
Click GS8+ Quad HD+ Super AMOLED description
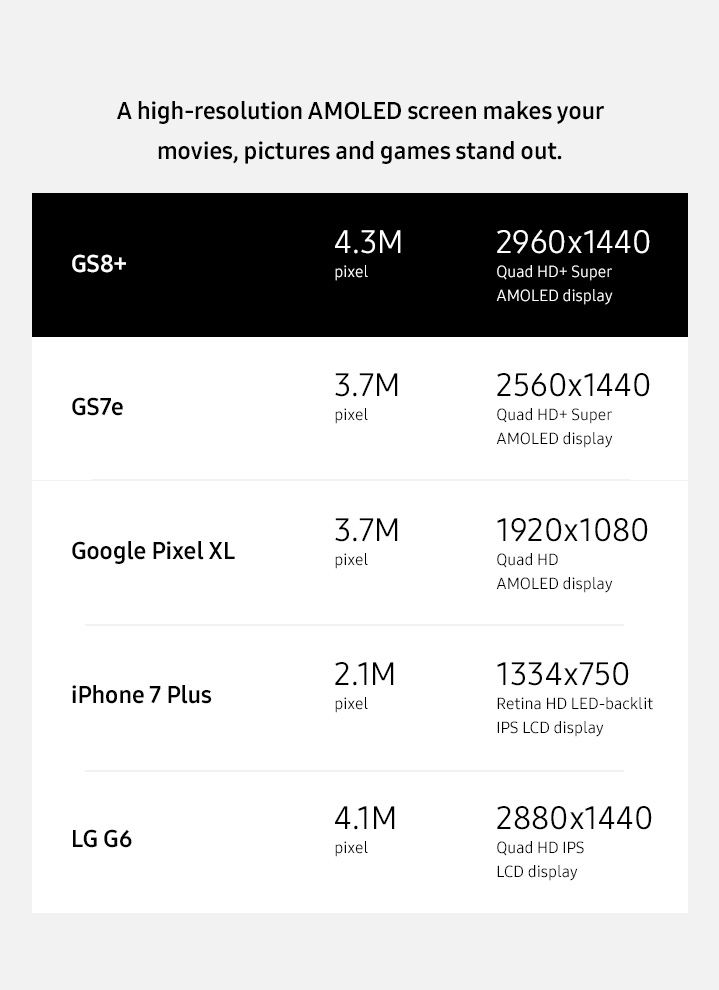tap(554, 283)
